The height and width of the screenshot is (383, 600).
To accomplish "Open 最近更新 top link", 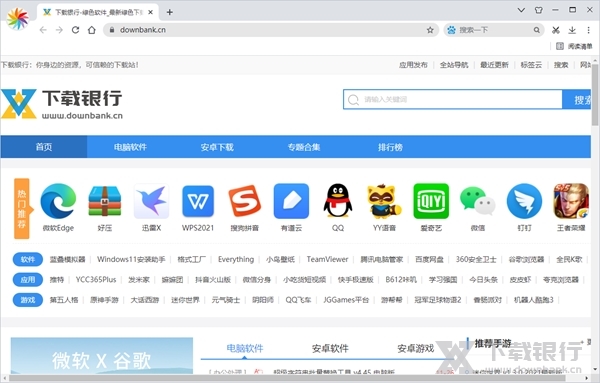I will coord(494,65).
